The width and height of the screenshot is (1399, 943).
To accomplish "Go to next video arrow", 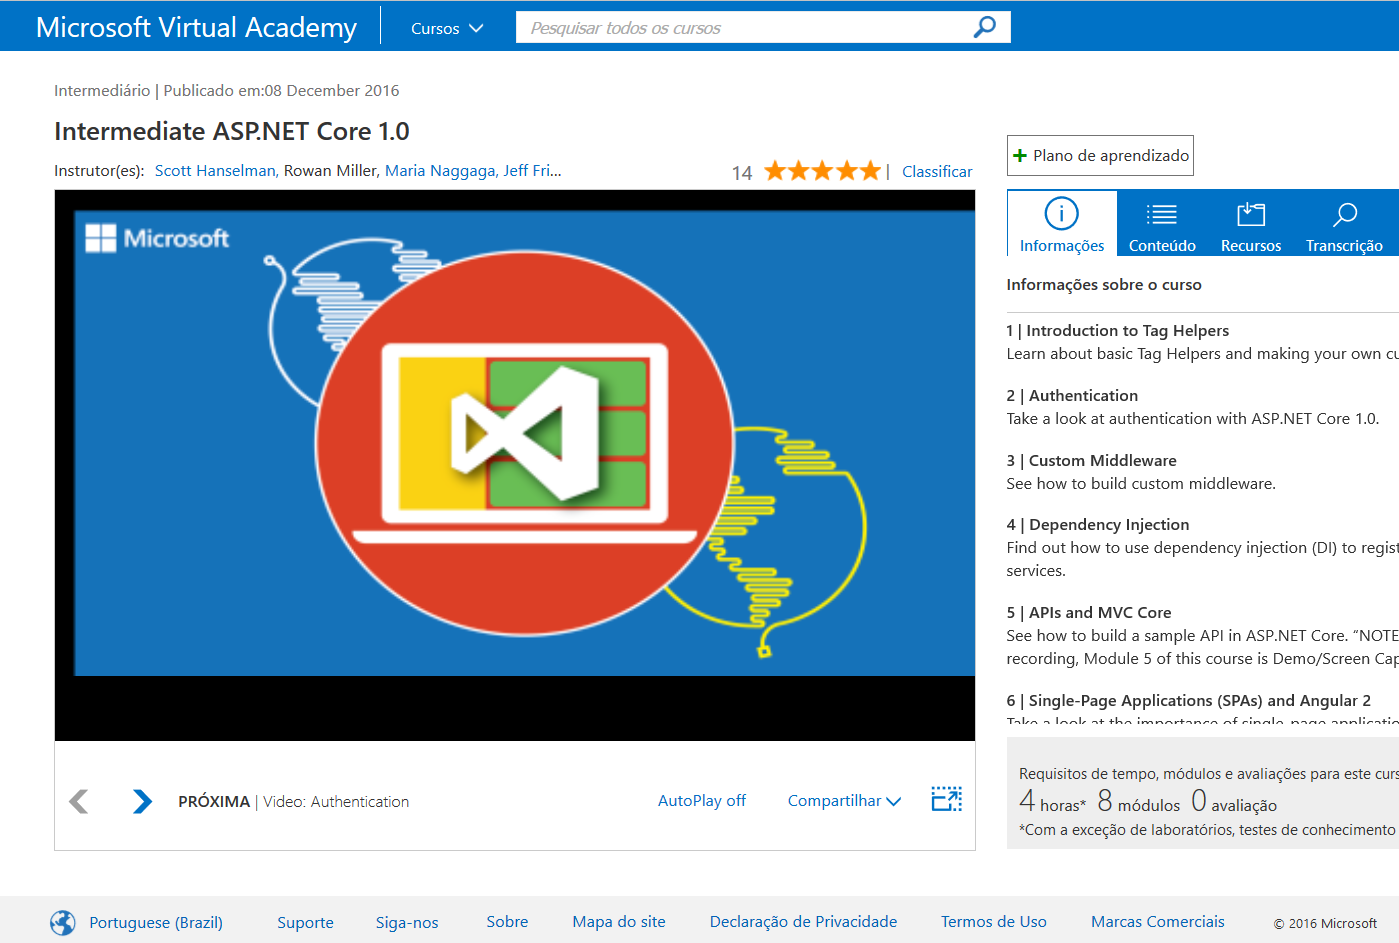I will click(142, 801).
